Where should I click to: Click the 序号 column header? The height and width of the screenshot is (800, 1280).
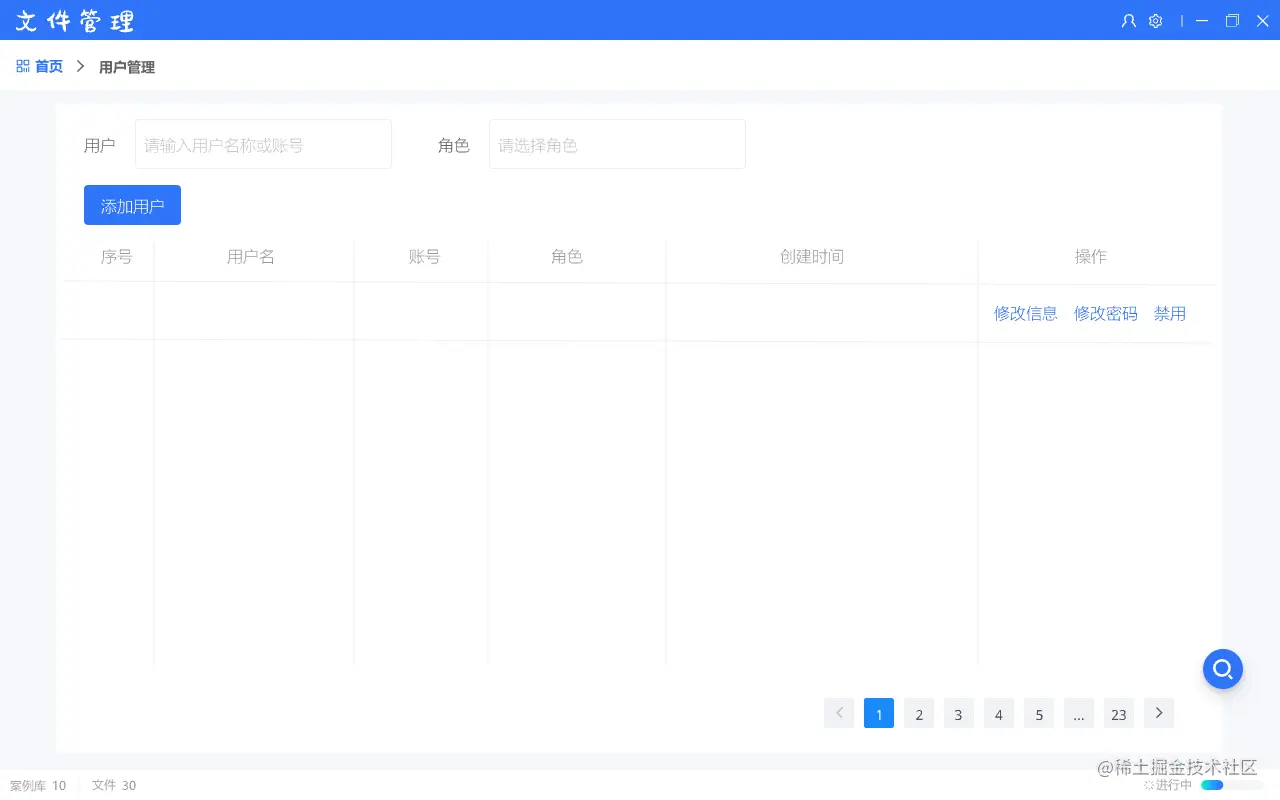pyautogui.click(x=116, y=257)
